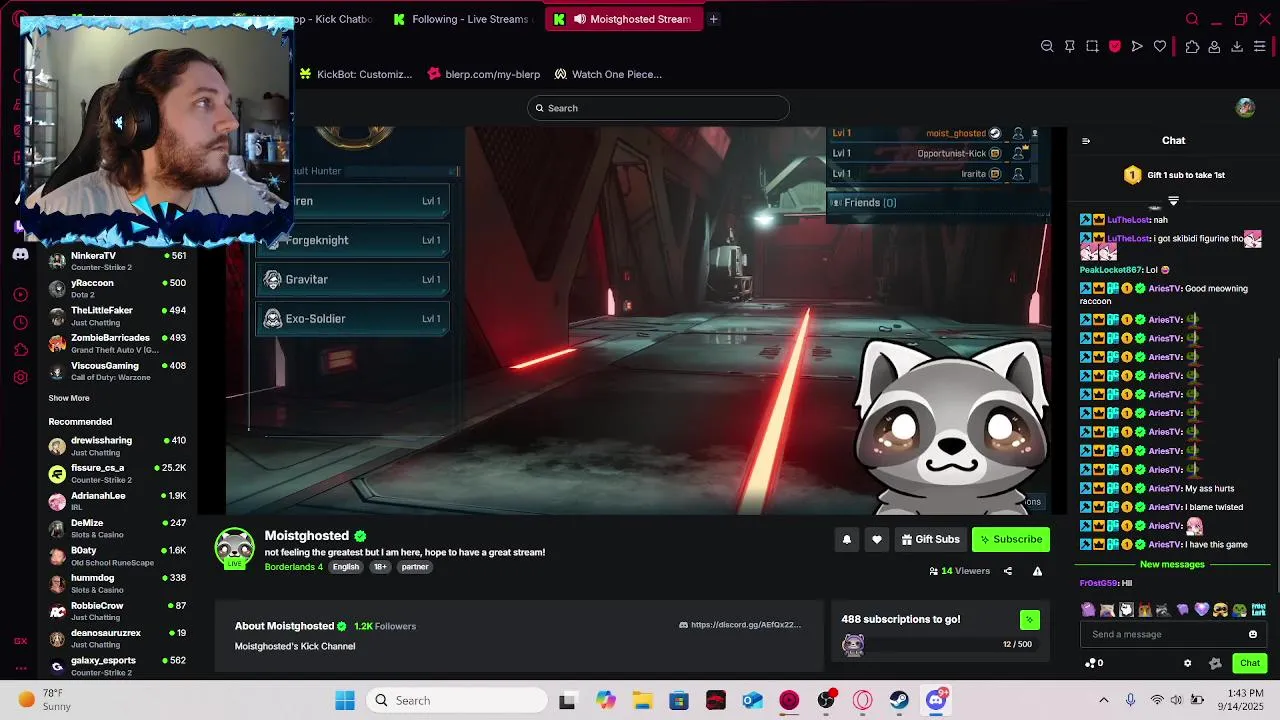Show hidden system tray icons chevron

point(1103,700)
